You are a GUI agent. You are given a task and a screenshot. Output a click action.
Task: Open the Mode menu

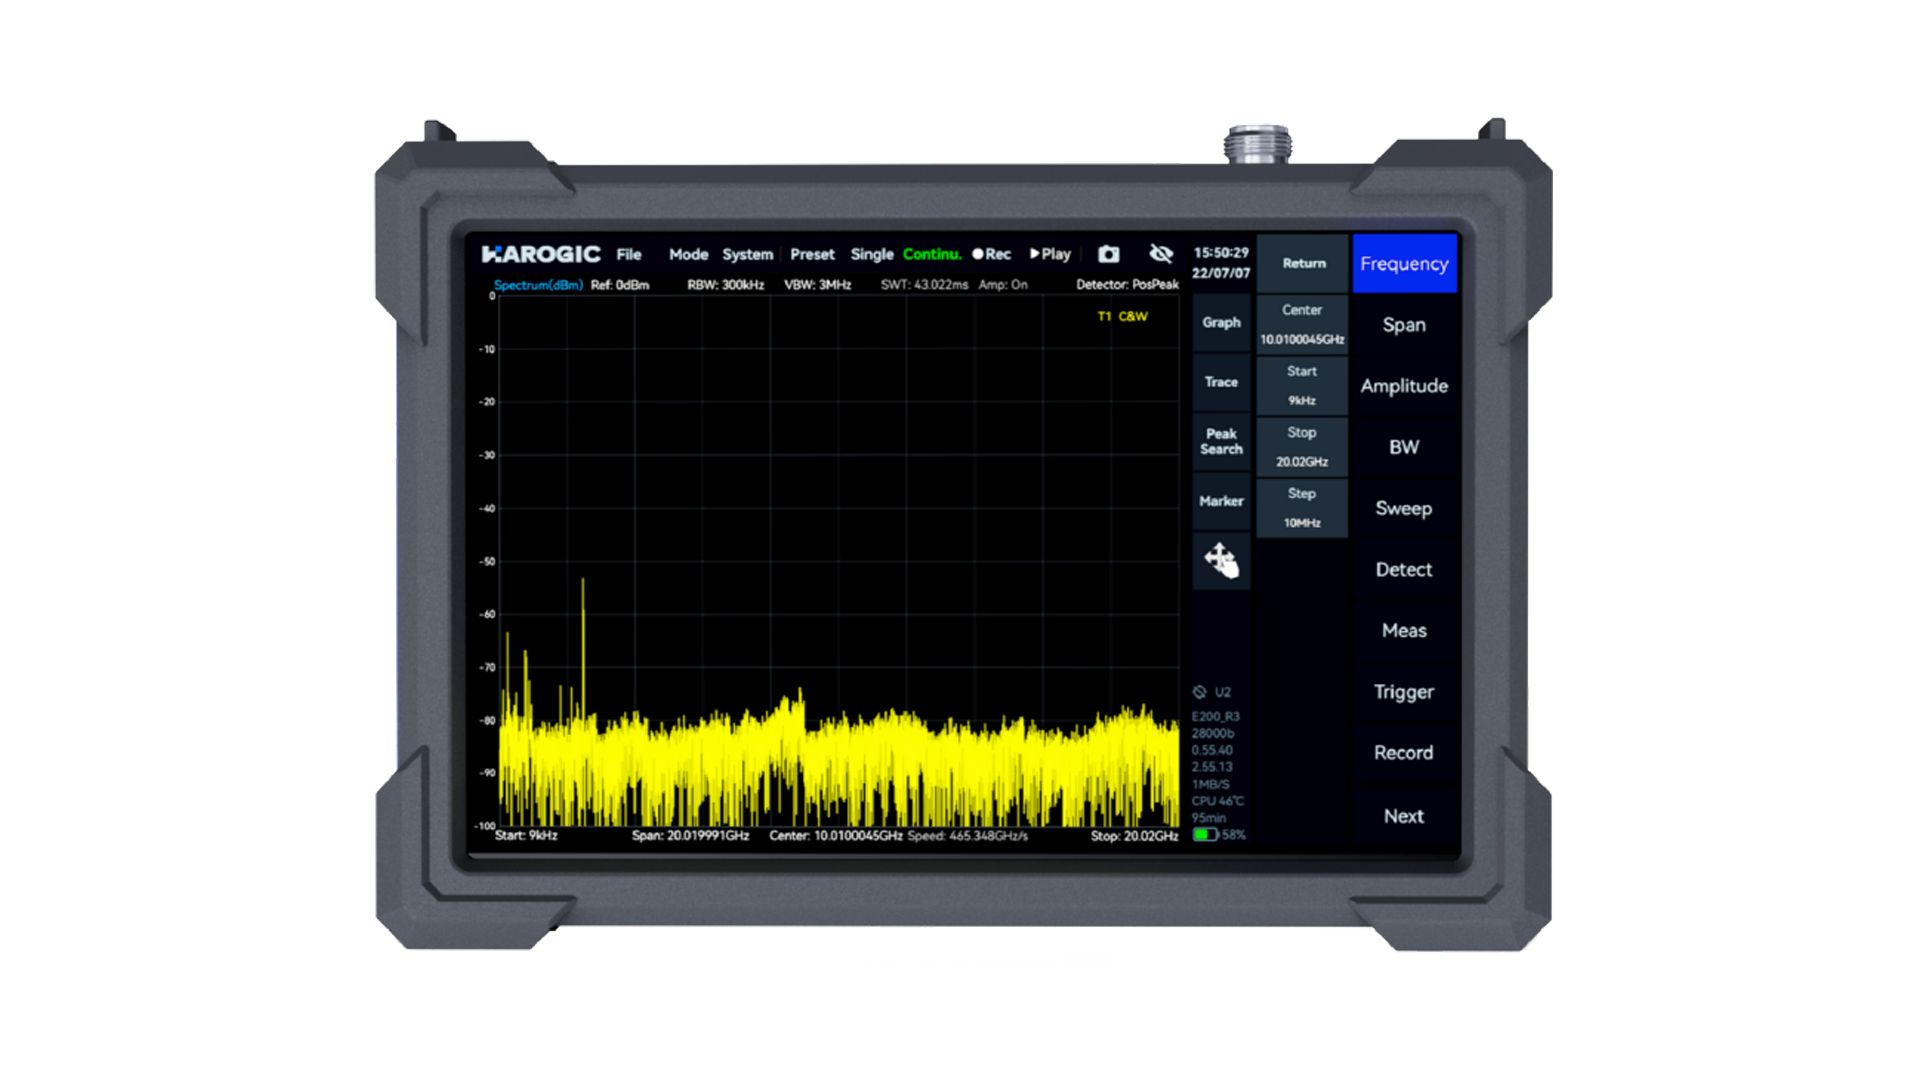pos(688,254)
